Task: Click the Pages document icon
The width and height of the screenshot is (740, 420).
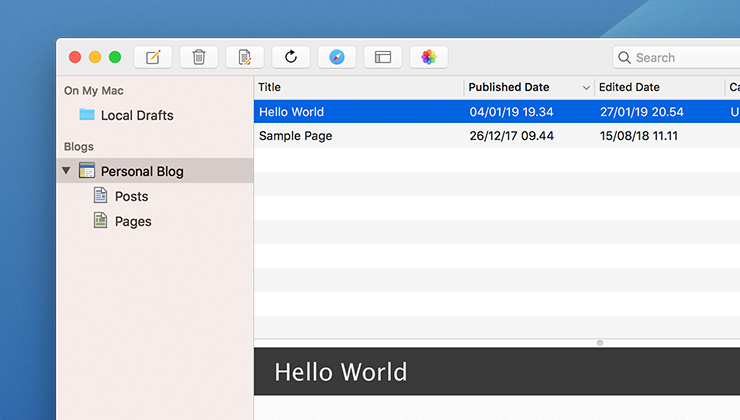Action: 100,220
